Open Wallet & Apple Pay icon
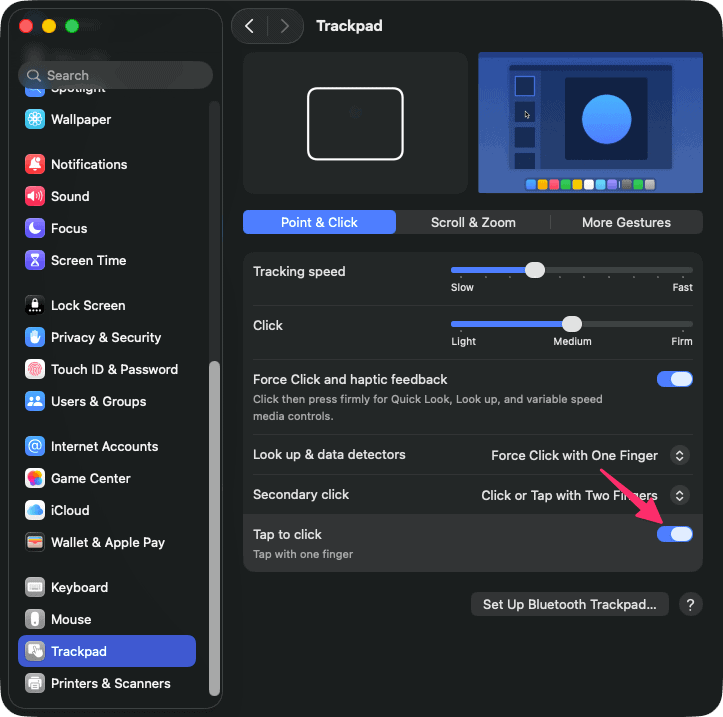 [x=35, y=542]
